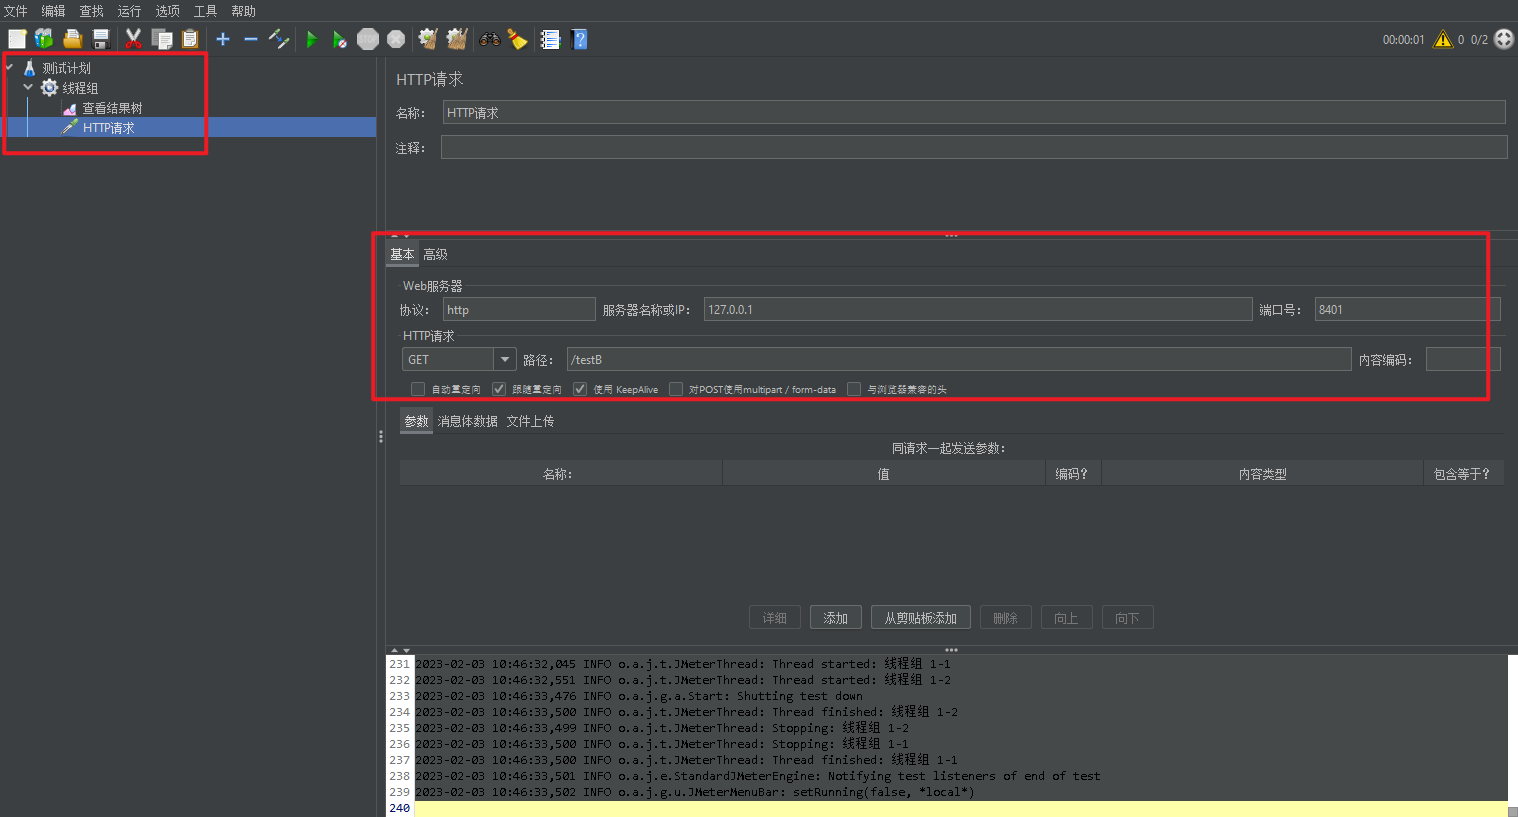
Task: Select the HTTP请求 sampler in tree
Action: pos(108,128)
